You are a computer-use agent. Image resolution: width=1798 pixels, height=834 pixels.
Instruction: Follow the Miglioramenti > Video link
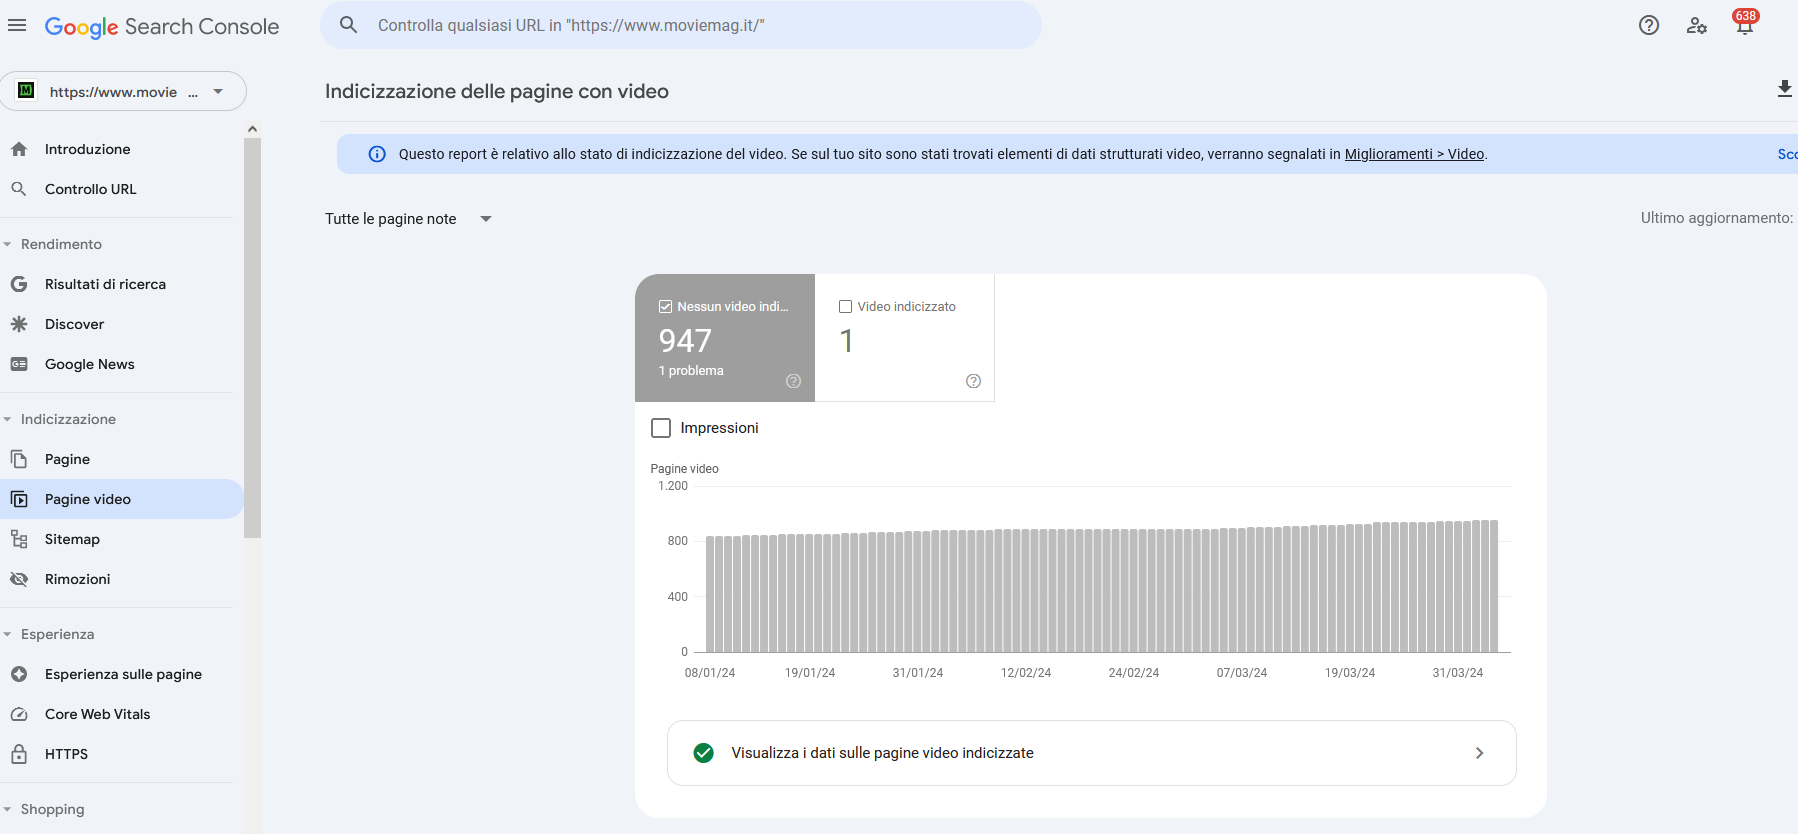(1414, 154)
